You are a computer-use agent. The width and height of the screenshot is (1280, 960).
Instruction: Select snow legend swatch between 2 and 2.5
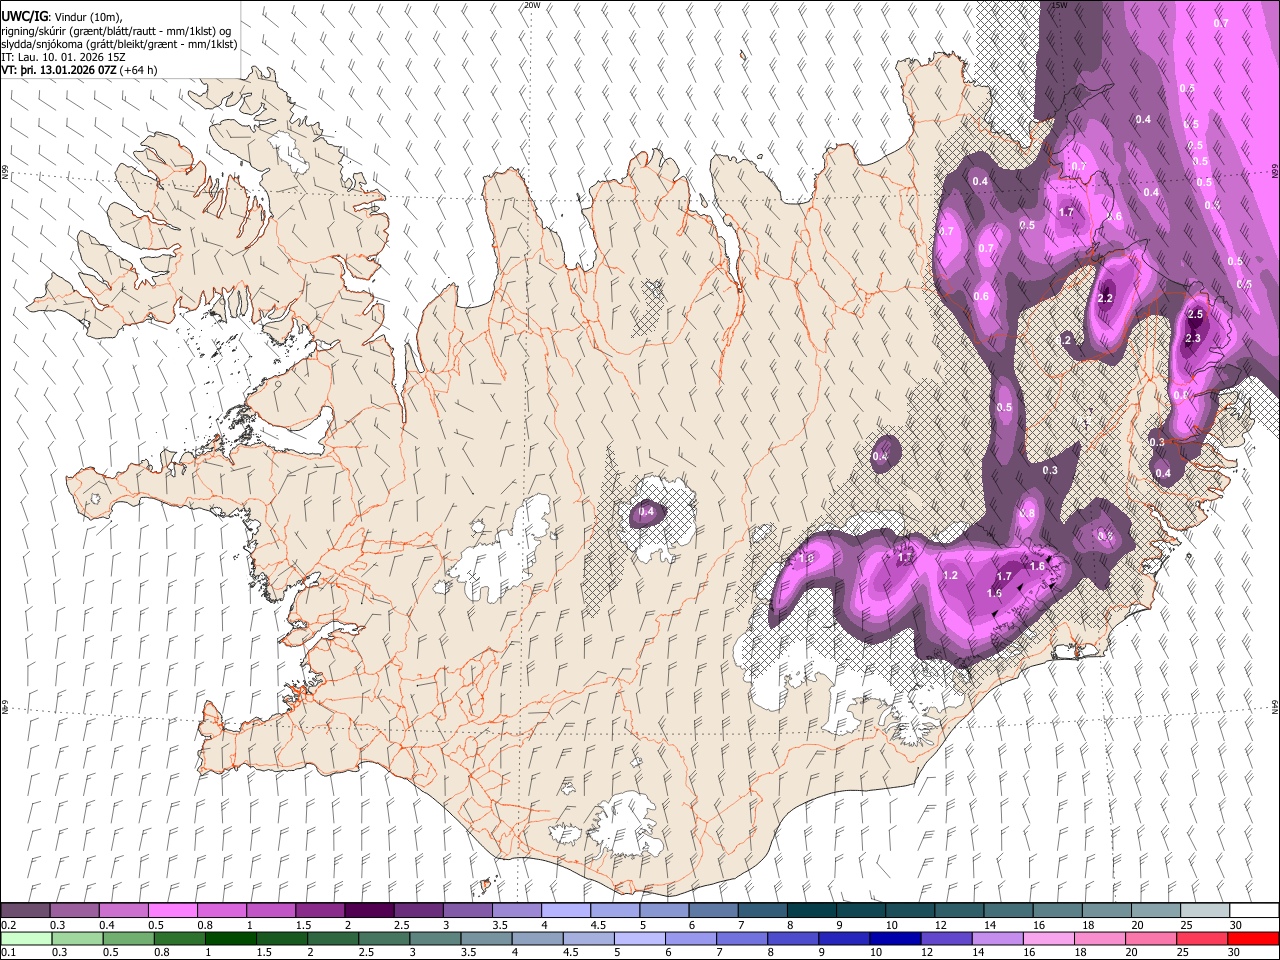[x=369, y=910]
